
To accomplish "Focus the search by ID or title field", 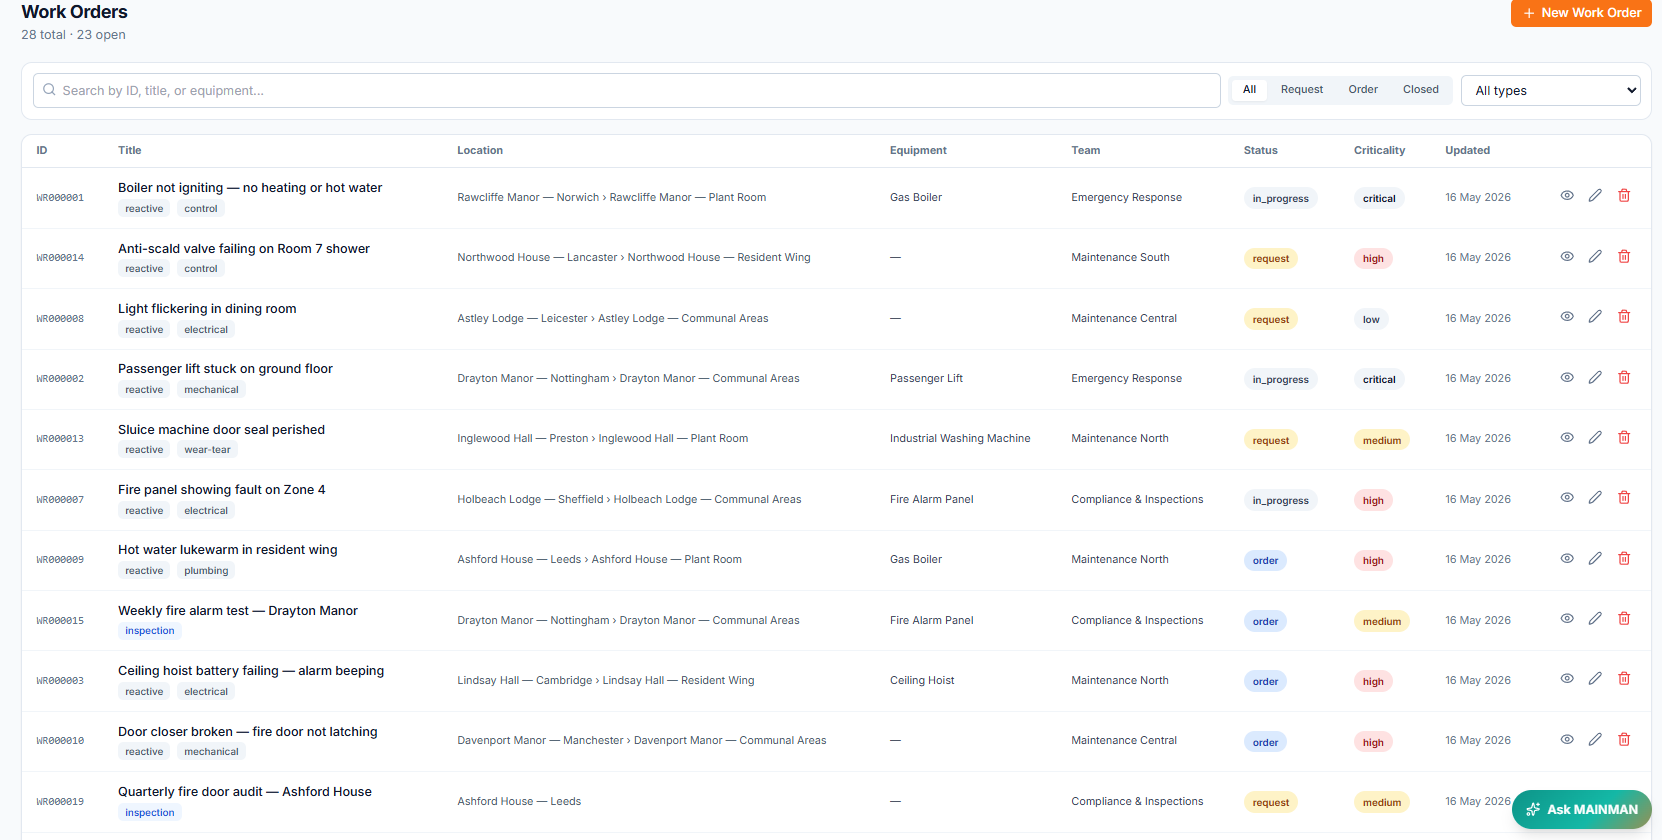I will (x=627, y=90).
